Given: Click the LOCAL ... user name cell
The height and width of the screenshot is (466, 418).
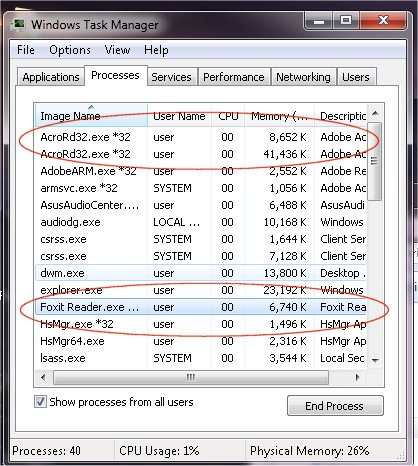Looking at the screenshot, I should [176, 222].
